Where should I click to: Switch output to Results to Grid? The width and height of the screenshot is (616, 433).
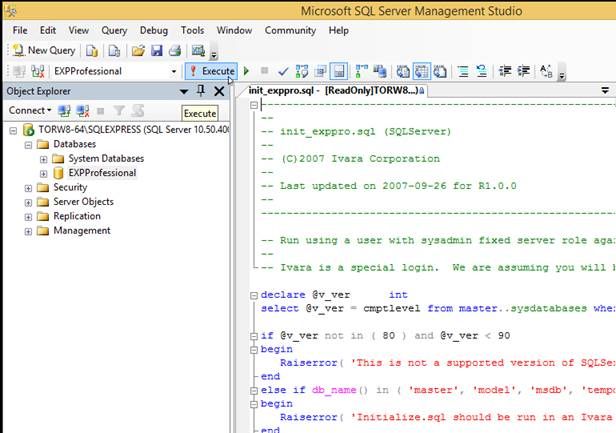421,71
